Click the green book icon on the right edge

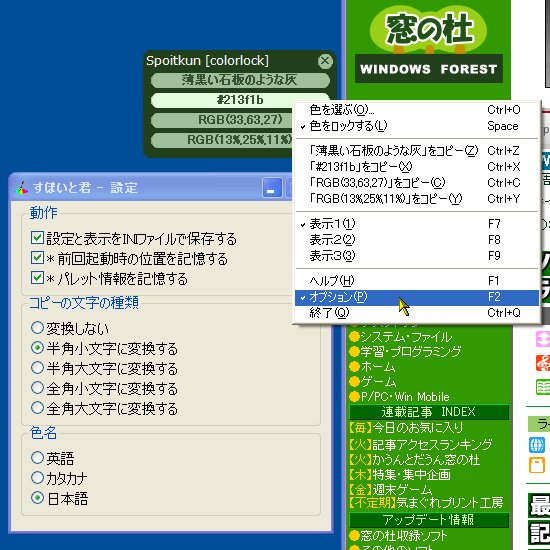point(542,388)
